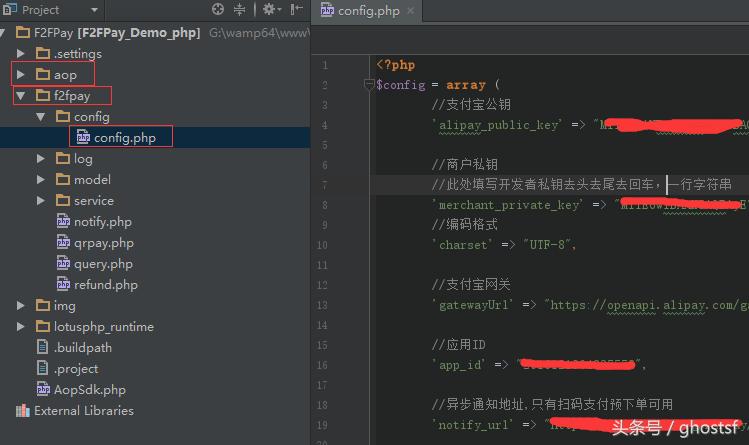Select refund.php in the project tree
This screenshot has width=749, height=445.
[105, 285]
